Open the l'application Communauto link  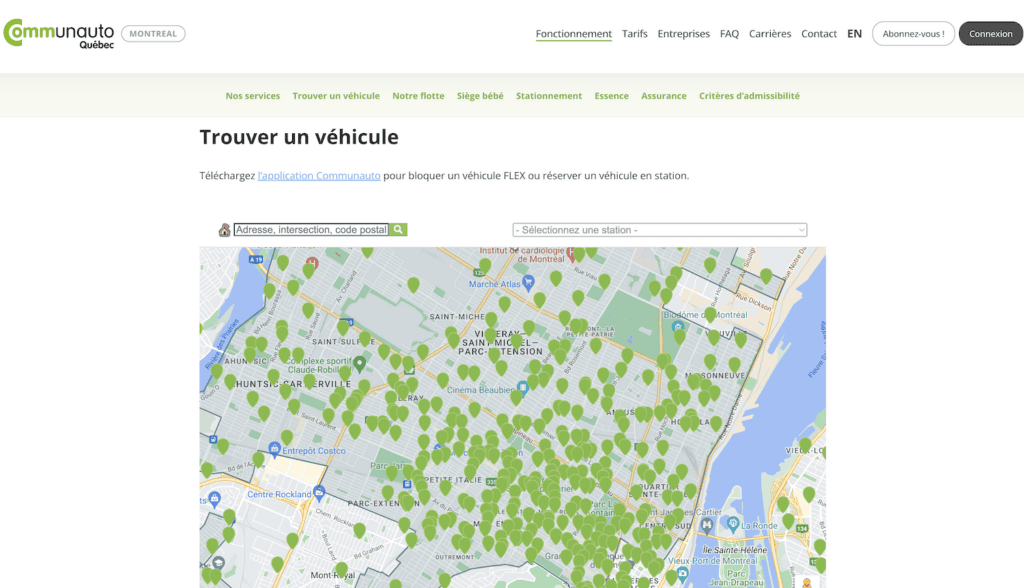click(x=318, y=175)
